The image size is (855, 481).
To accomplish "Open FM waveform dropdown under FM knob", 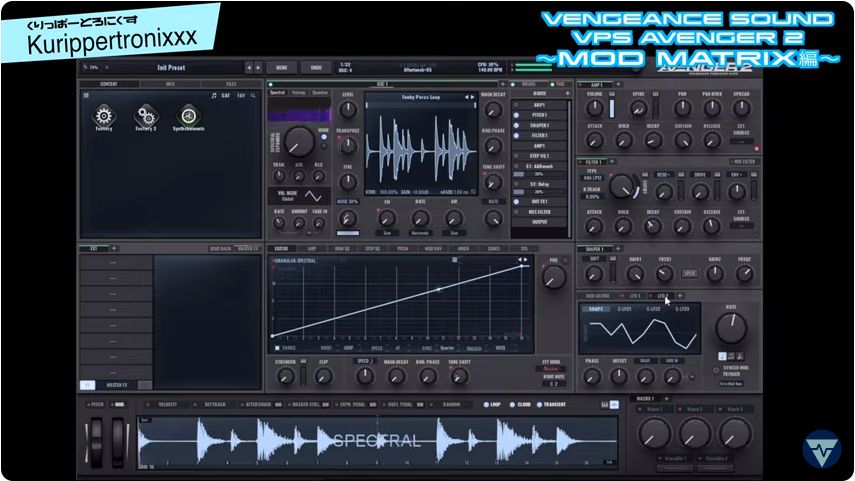I will point(387,233).
